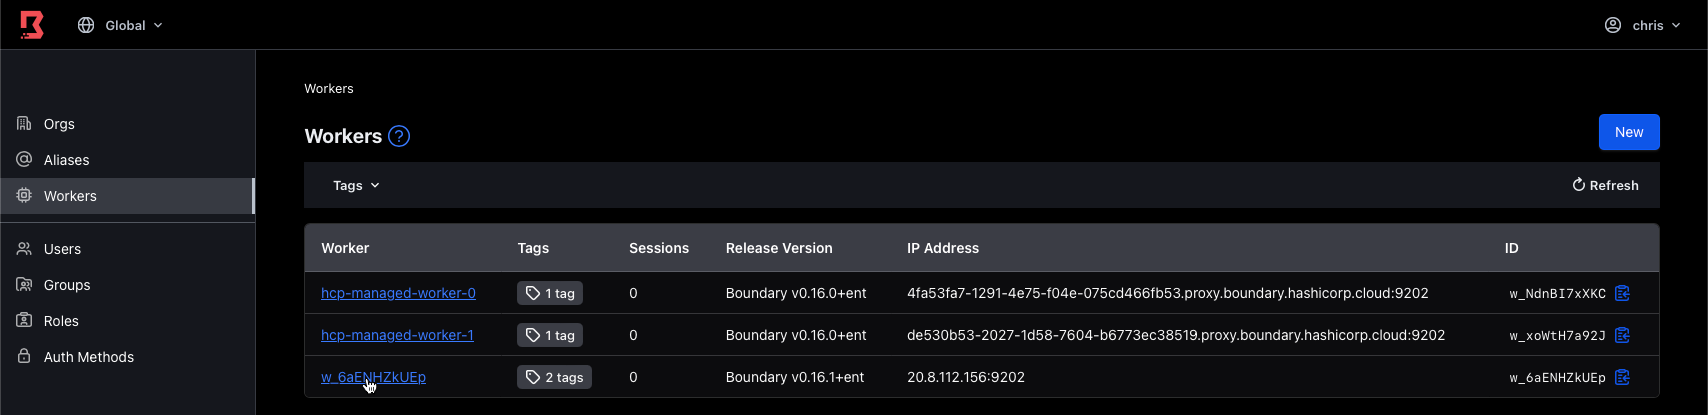This screenshot has width=1708, height=415.
Task: Click the Boundary logo icon
Action: point(32,25)
